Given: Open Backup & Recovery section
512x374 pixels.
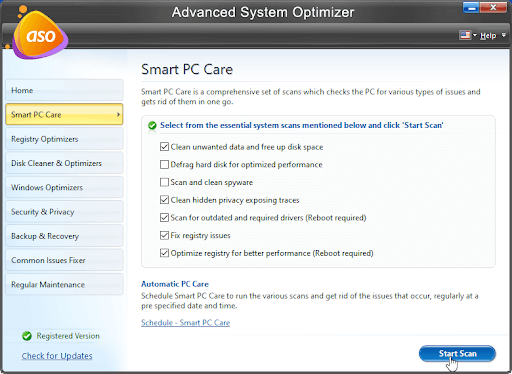Looking at the screenshot, I should click(64, 236).
